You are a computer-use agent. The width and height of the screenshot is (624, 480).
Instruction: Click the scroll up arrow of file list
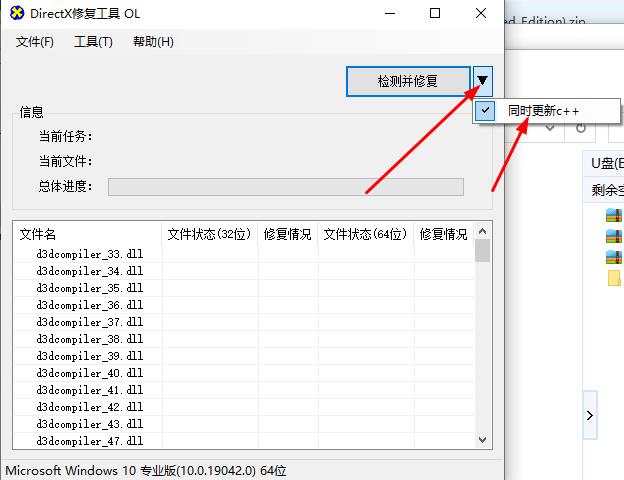point(483,231)
